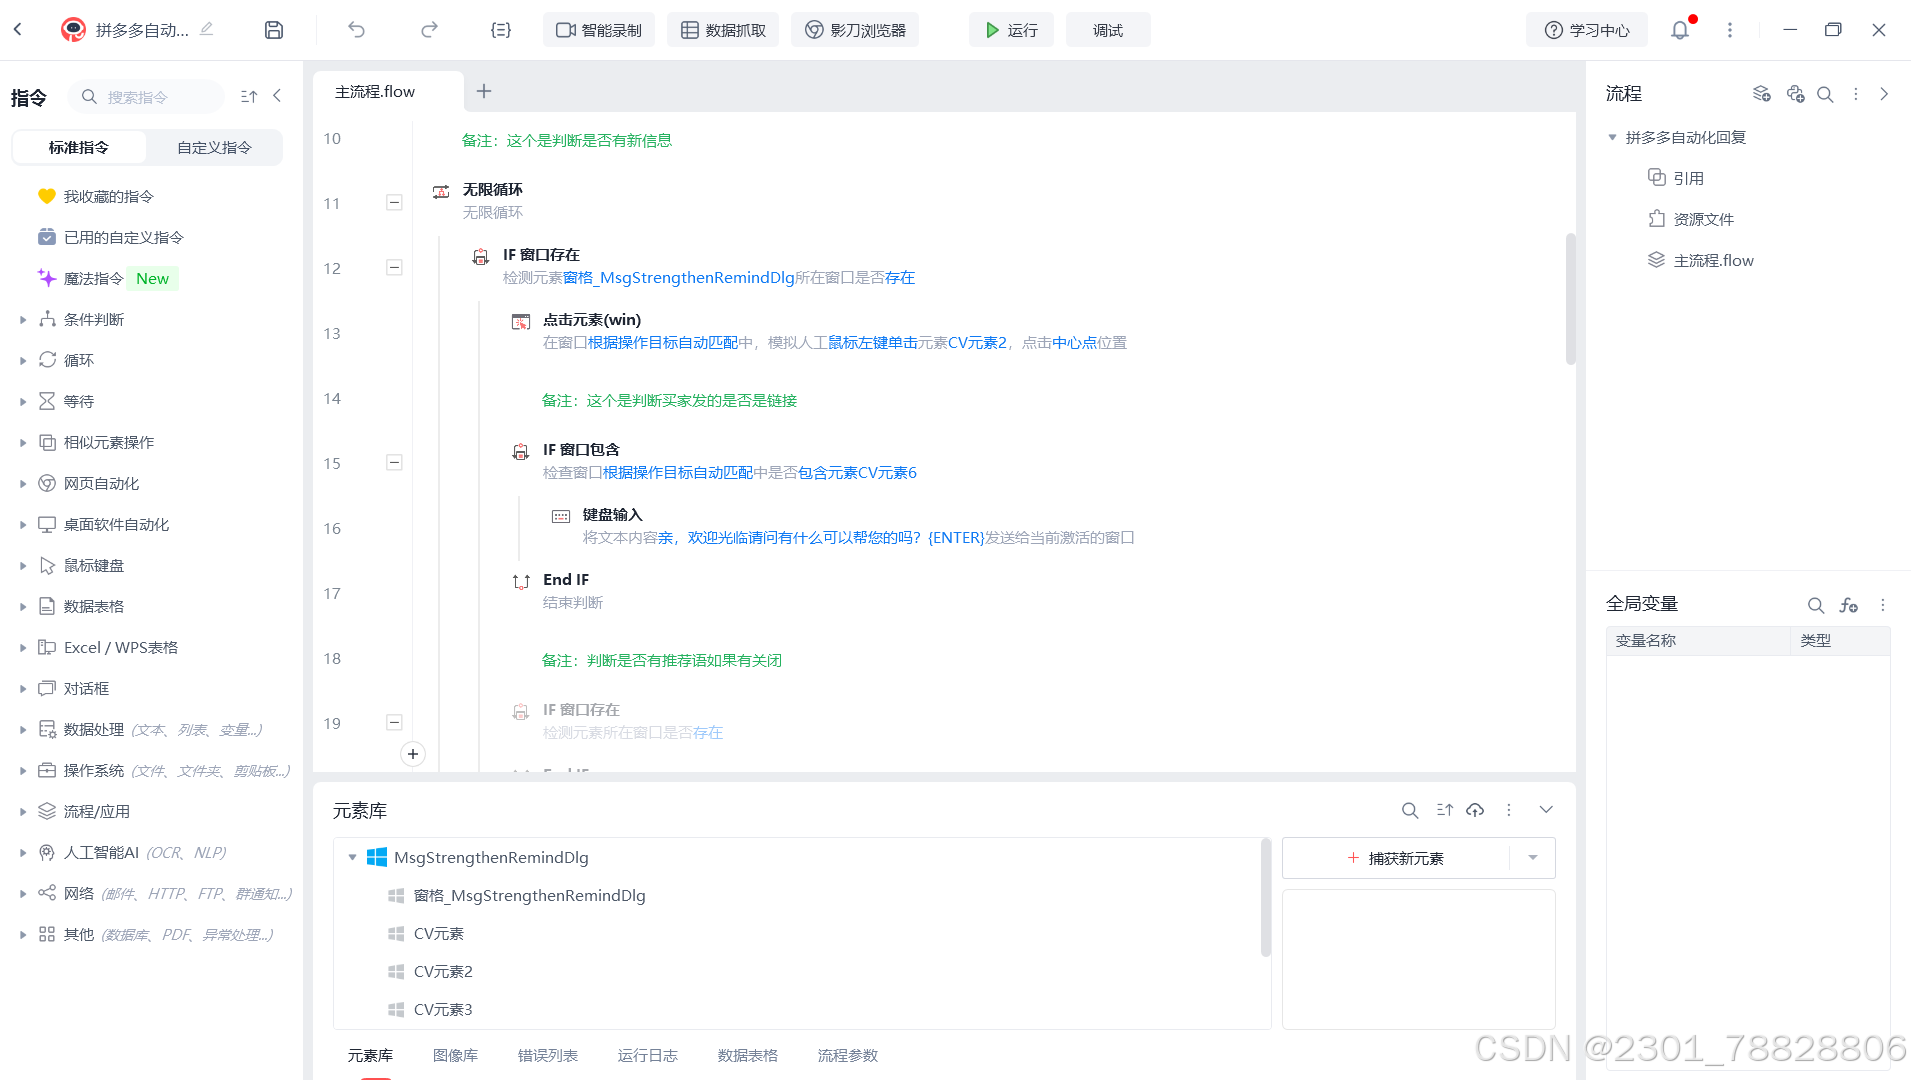Viewport: 1911px width, 1080px height.
Task: Open 已用的自定义指令
Action: (123, 237)
